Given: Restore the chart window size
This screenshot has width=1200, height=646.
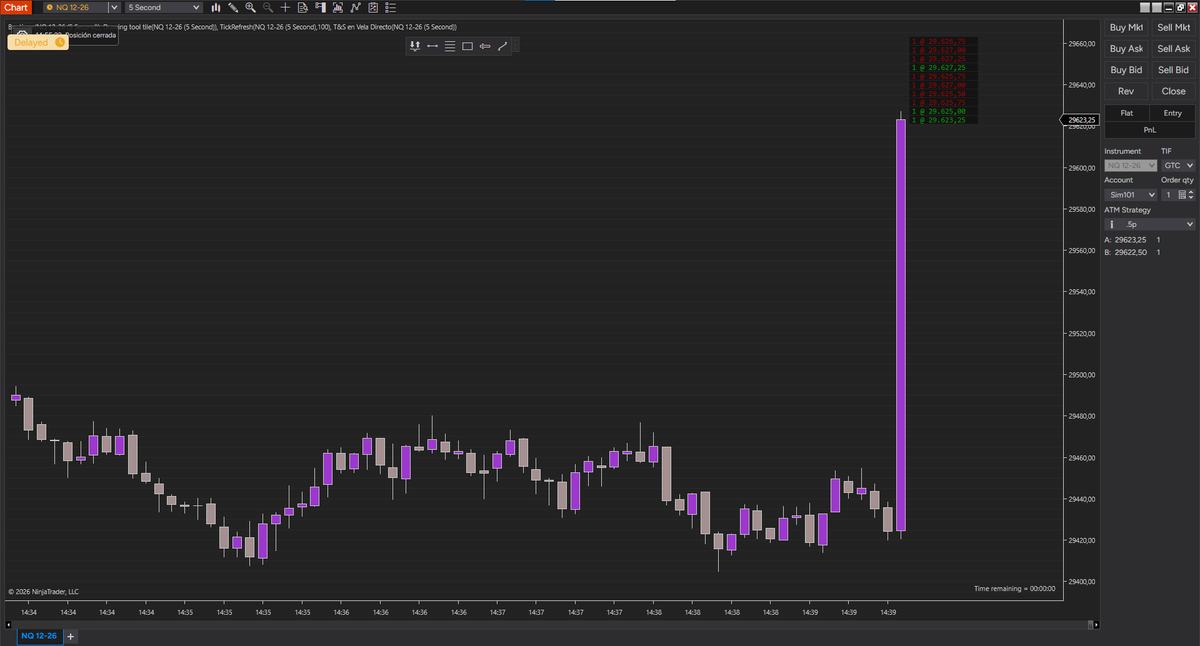Looking at the screenshot, I should coord(1180,7).
